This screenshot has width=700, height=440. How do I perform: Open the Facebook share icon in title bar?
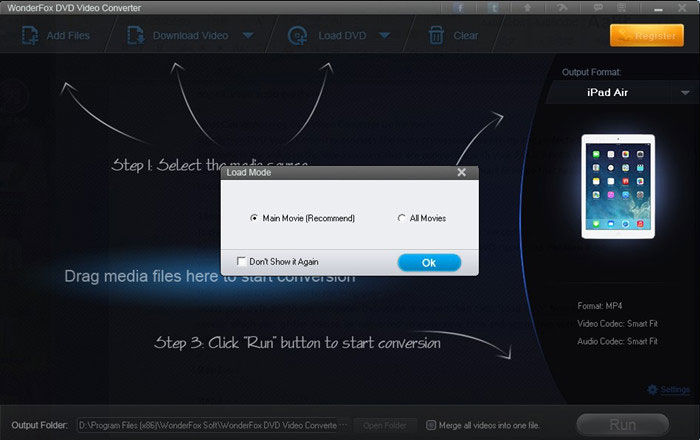[460, 8]
